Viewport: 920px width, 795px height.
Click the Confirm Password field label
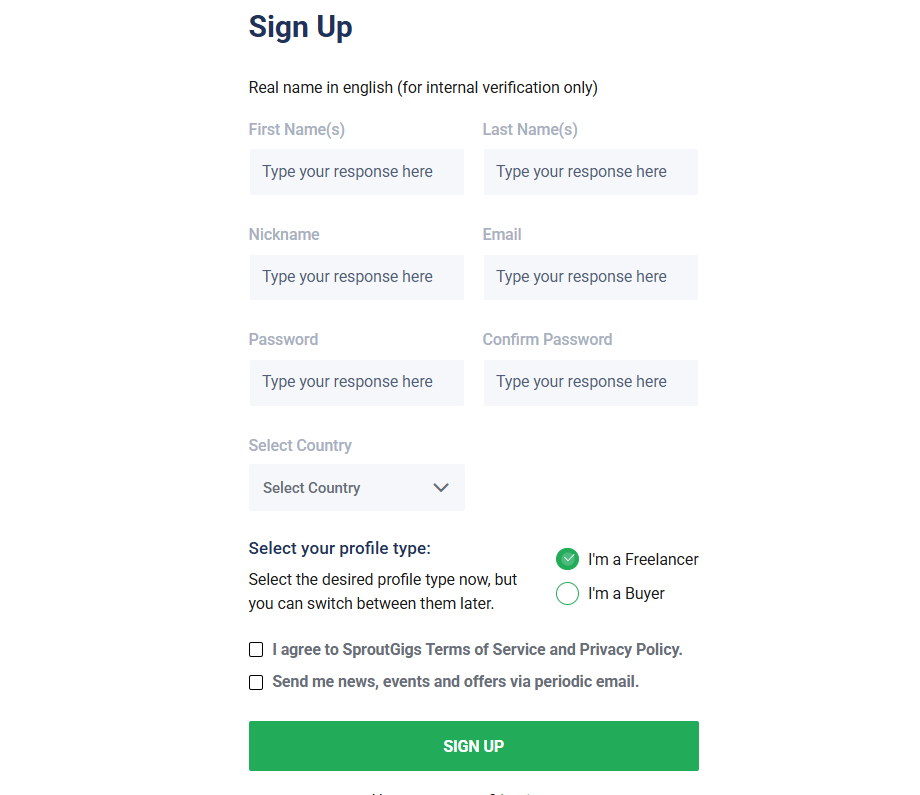(547, 340)
